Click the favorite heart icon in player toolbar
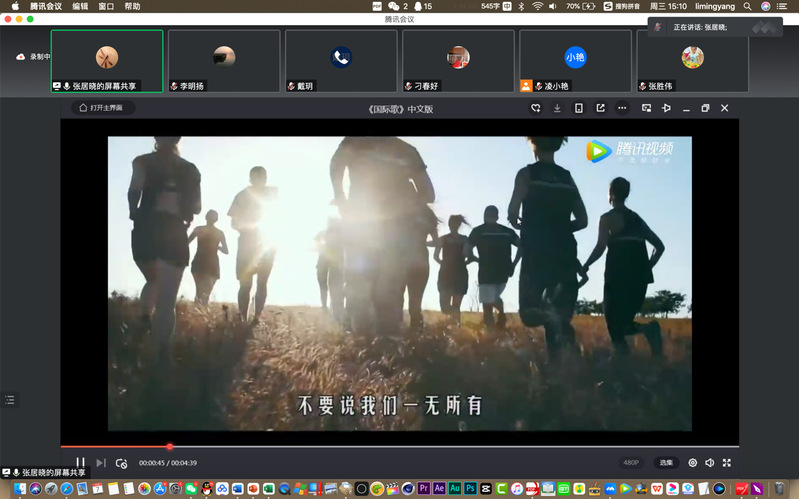 click(536, 108)
